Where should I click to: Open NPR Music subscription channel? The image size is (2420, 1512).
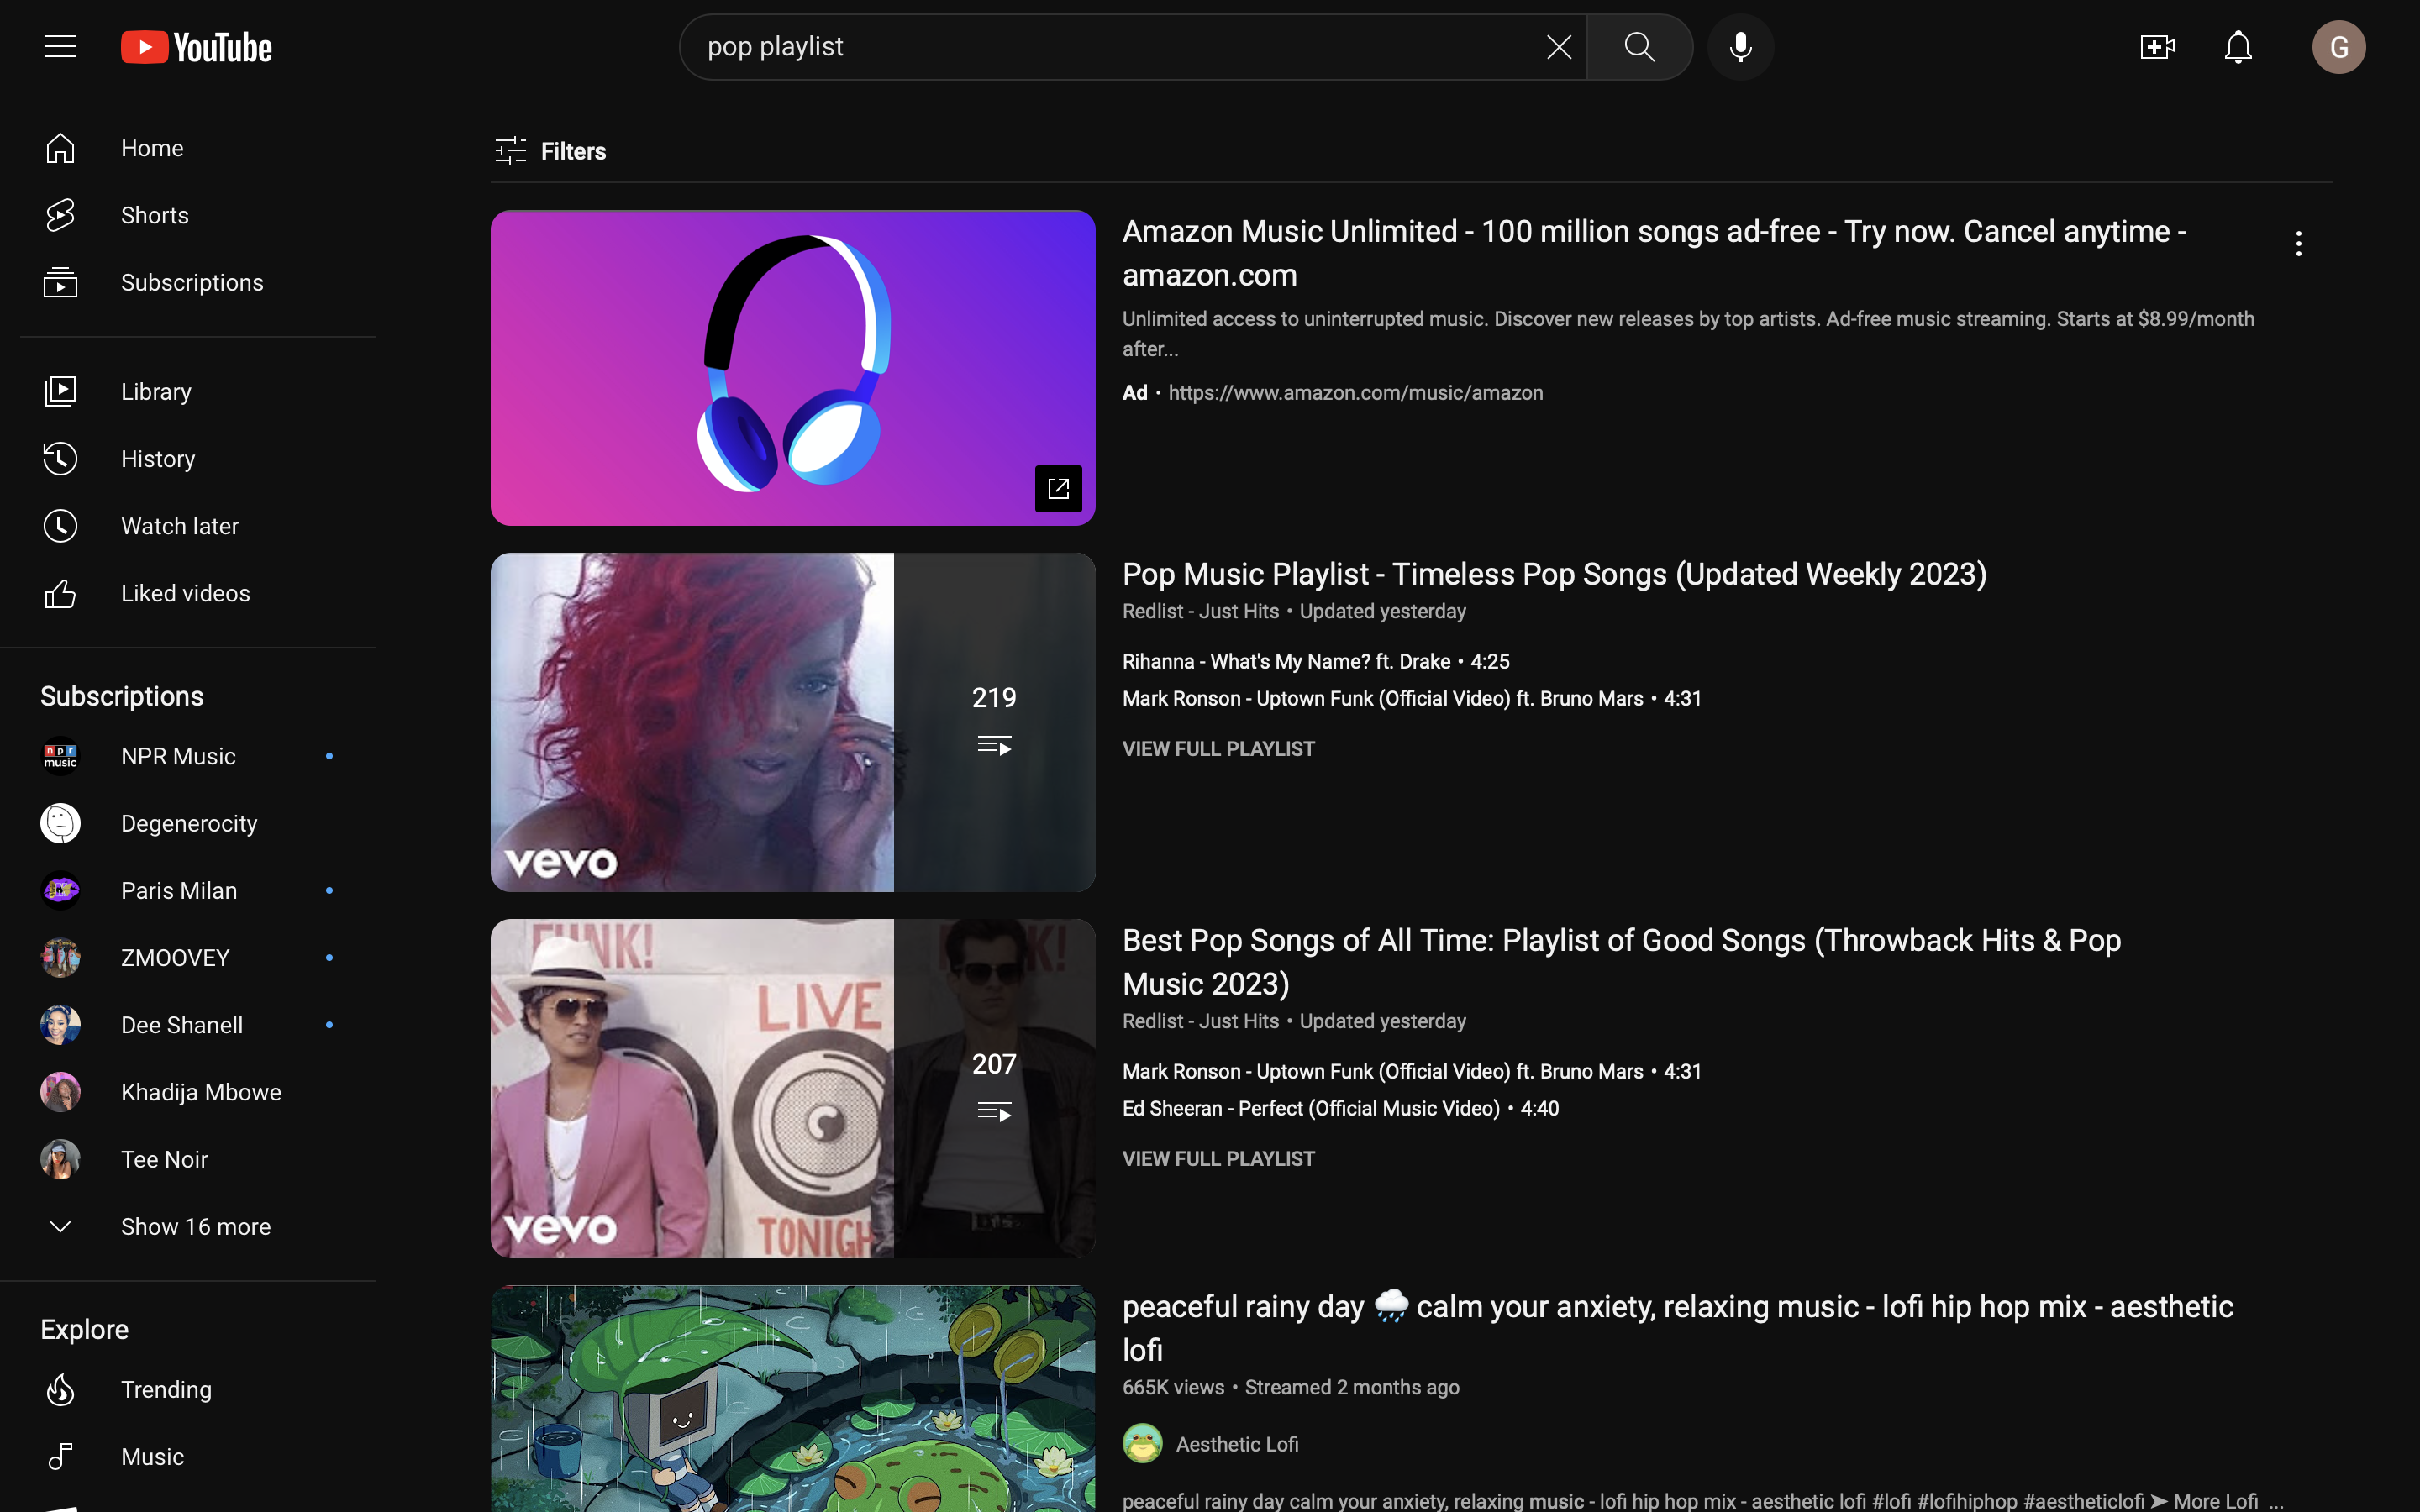(x=178, y=756)
